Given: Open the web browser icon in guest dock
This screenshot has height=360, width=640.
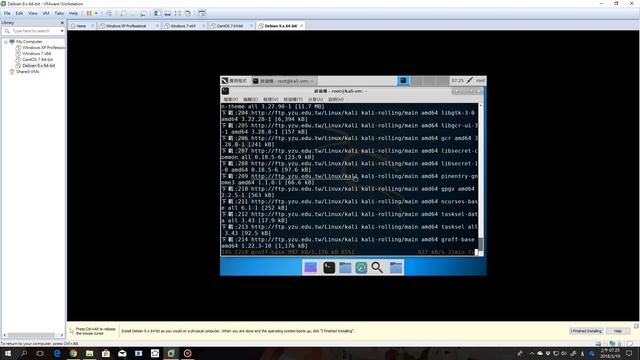Looking at the screenshot, I should tap(361, 268).
